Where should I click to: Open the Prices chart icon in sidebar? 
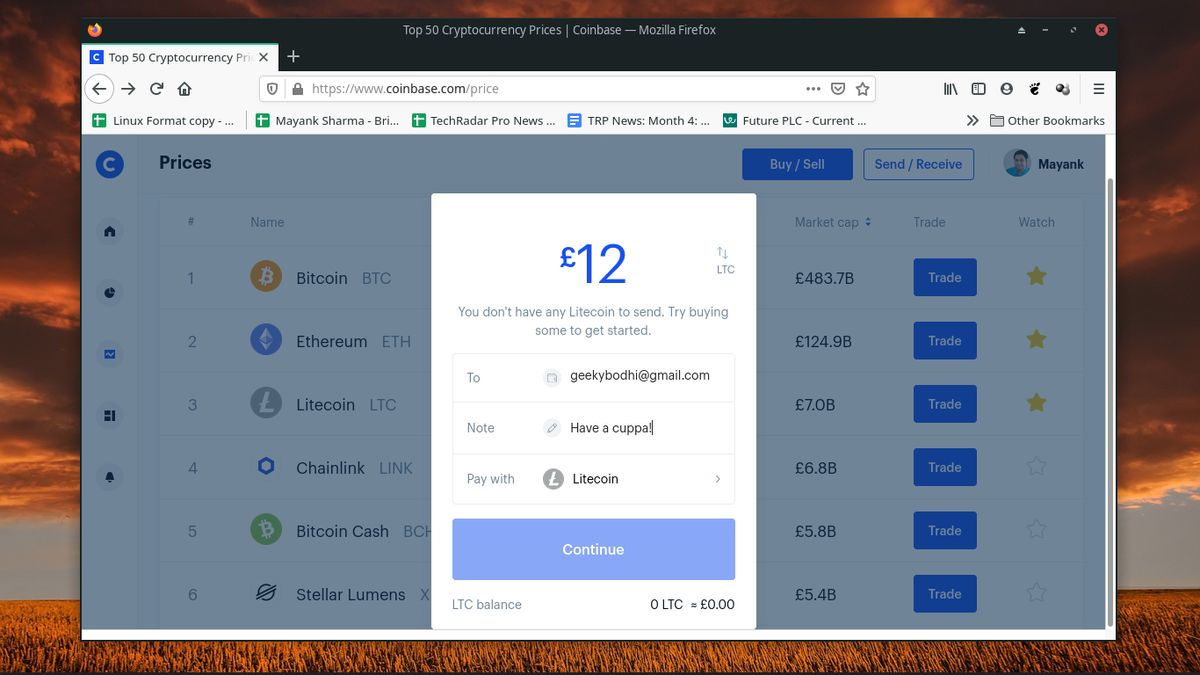pos(109,353)
